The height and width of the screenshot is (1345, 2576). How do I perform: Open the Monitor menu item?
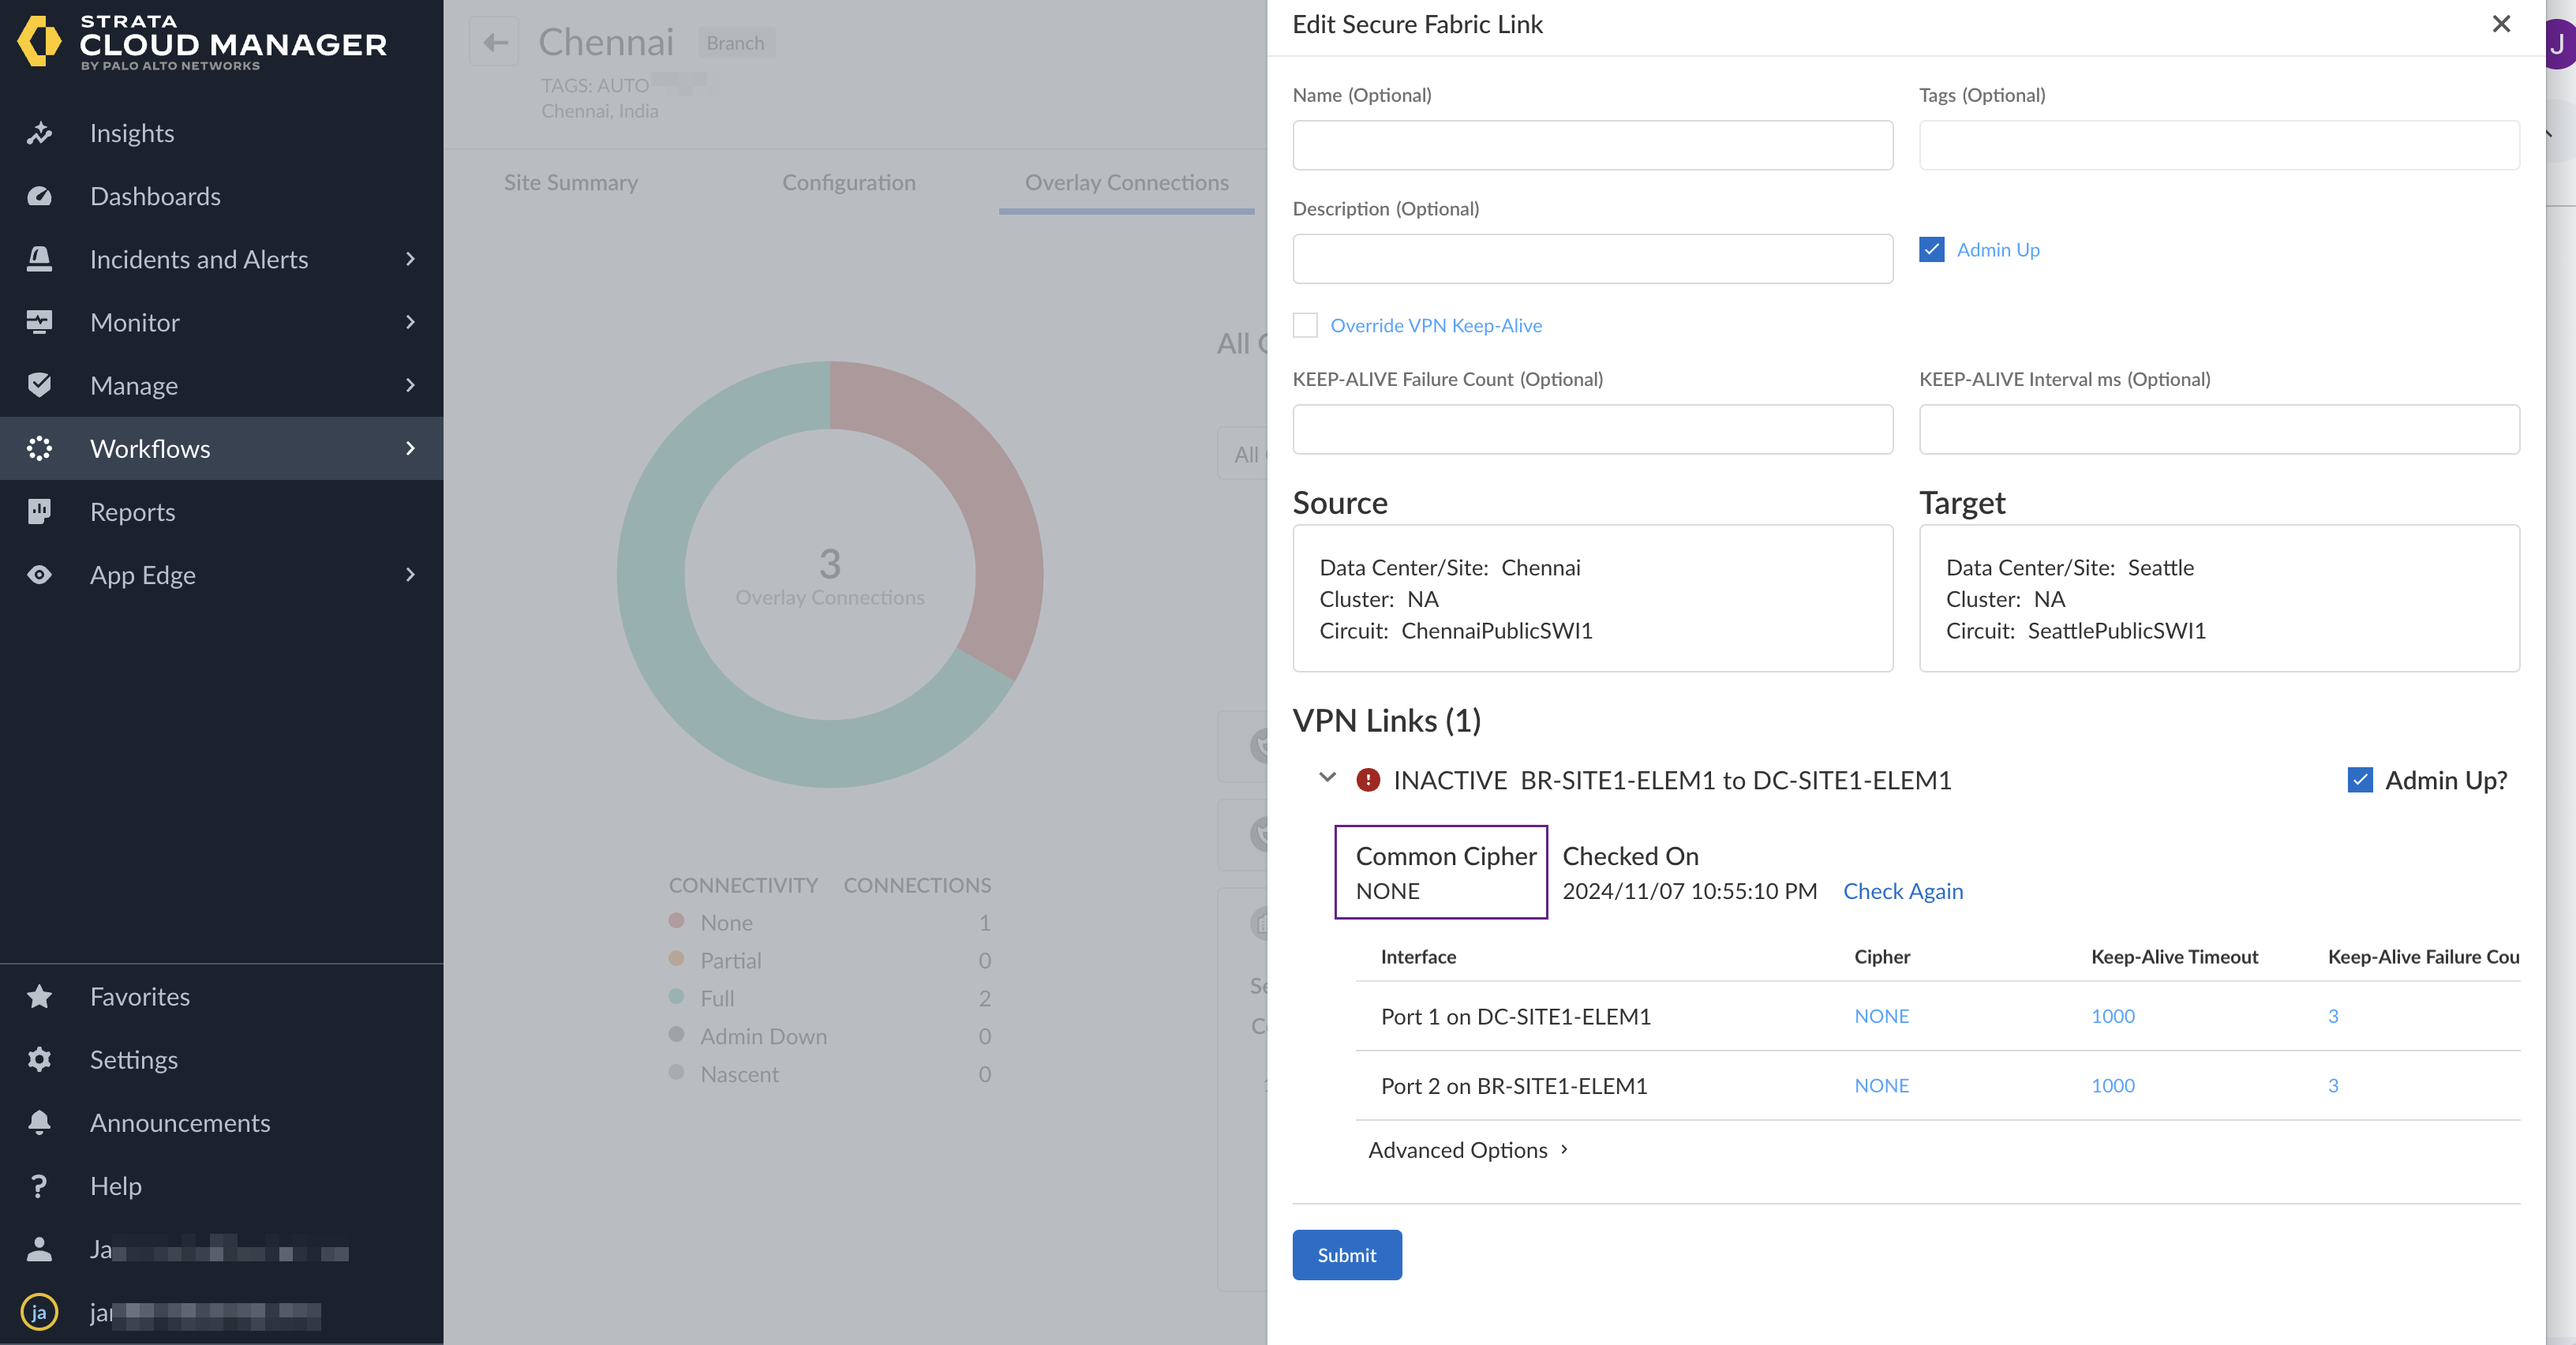tap(134, 322)
